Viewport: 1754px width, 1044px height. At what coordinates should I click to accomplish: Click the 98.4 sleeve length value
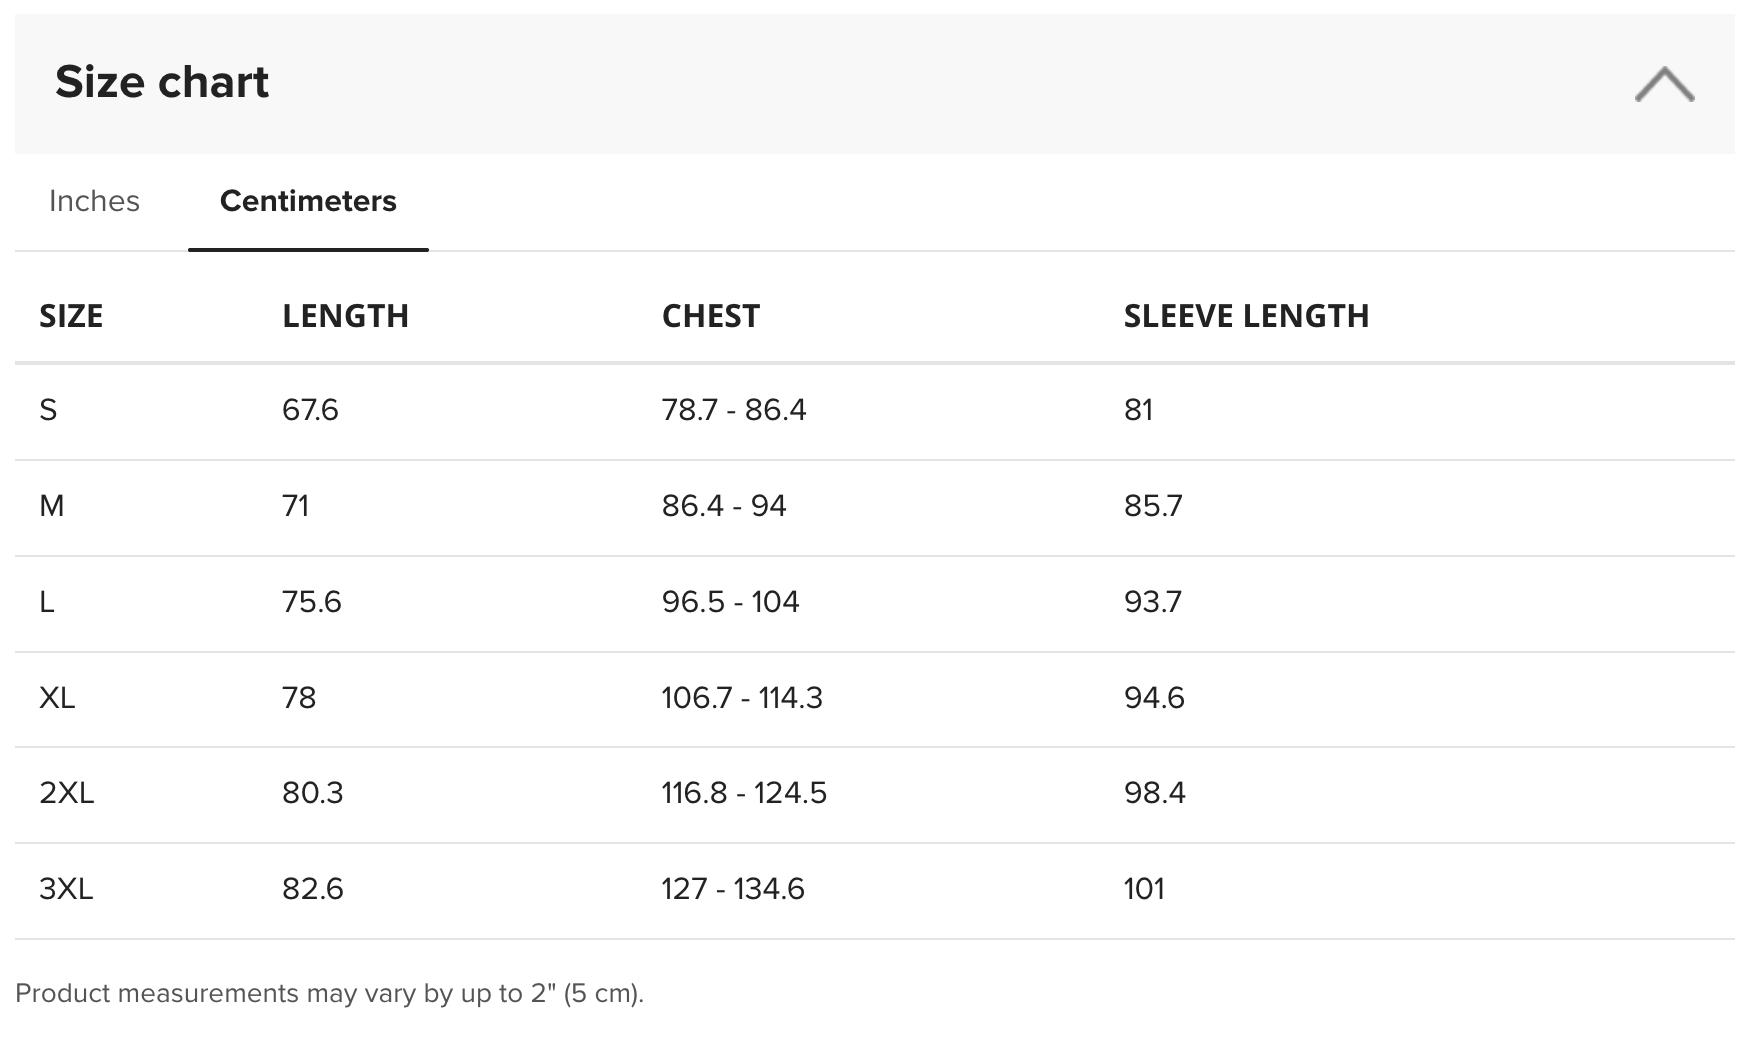point(1154,793)
